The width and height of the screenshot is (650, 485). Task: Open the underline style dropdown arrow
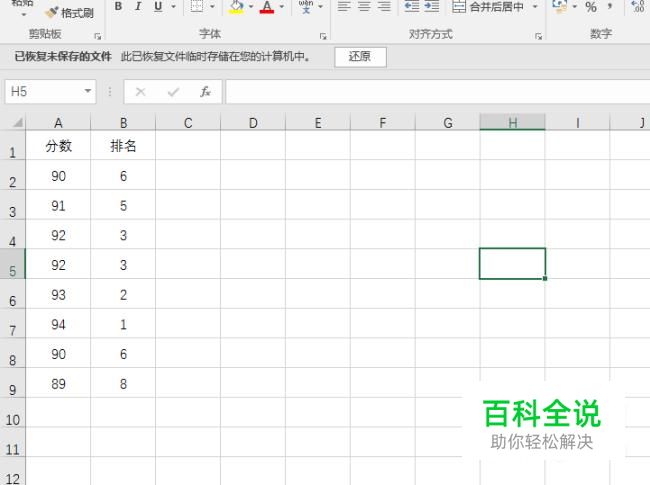coord(173,7)
